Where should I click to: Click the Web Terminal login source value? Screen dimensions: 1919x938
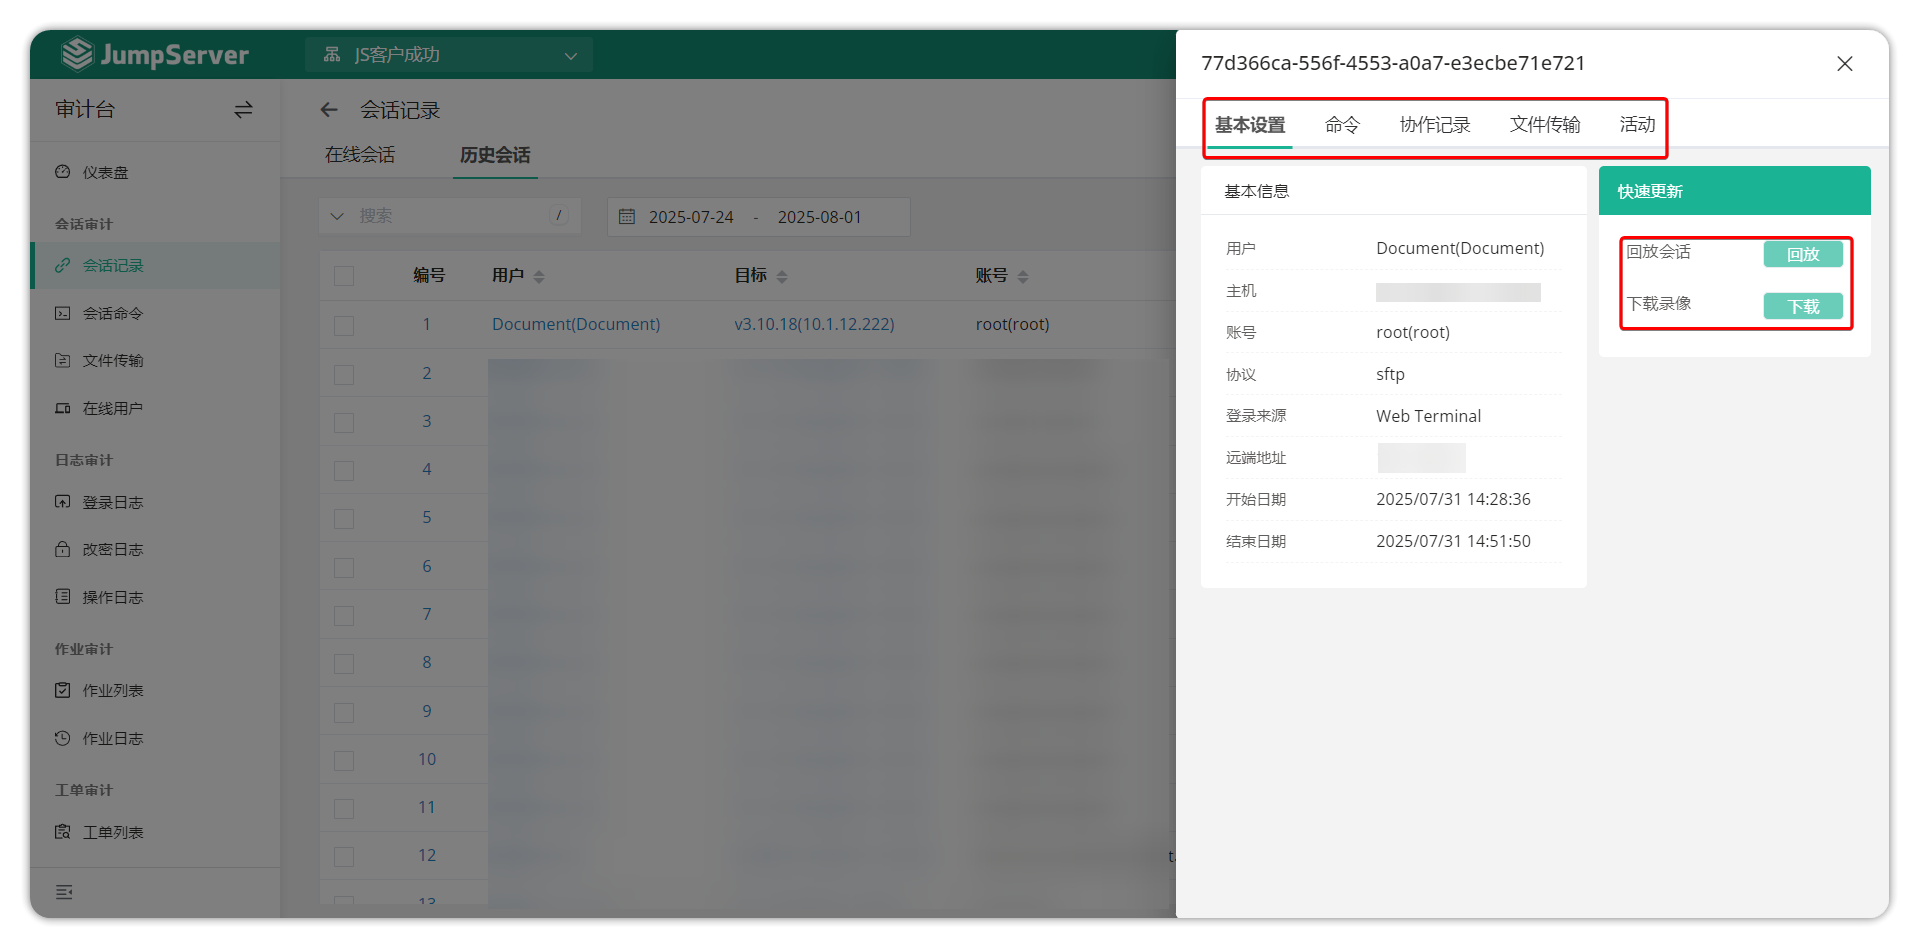[x=1428, y=416]
